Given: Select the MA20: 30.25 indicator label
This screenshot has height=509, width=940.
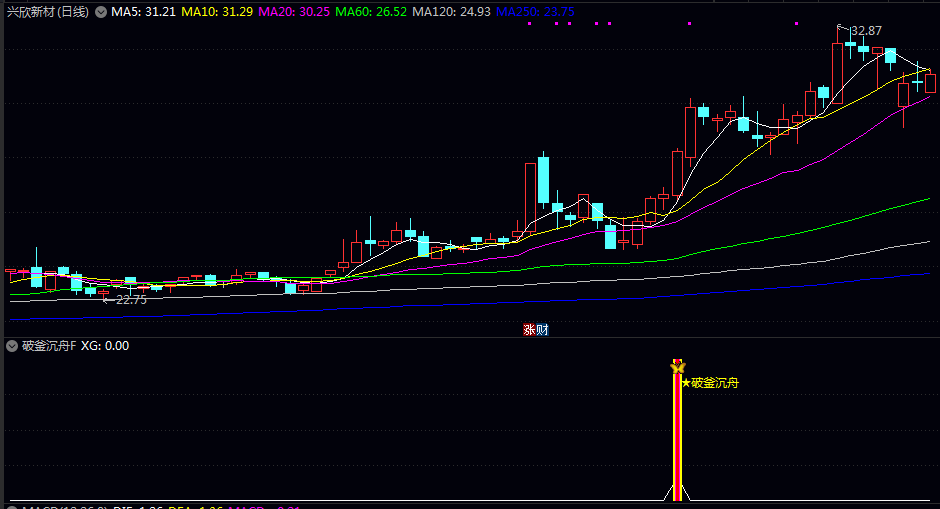Looking at the screenshot, I should click(294, 12).
